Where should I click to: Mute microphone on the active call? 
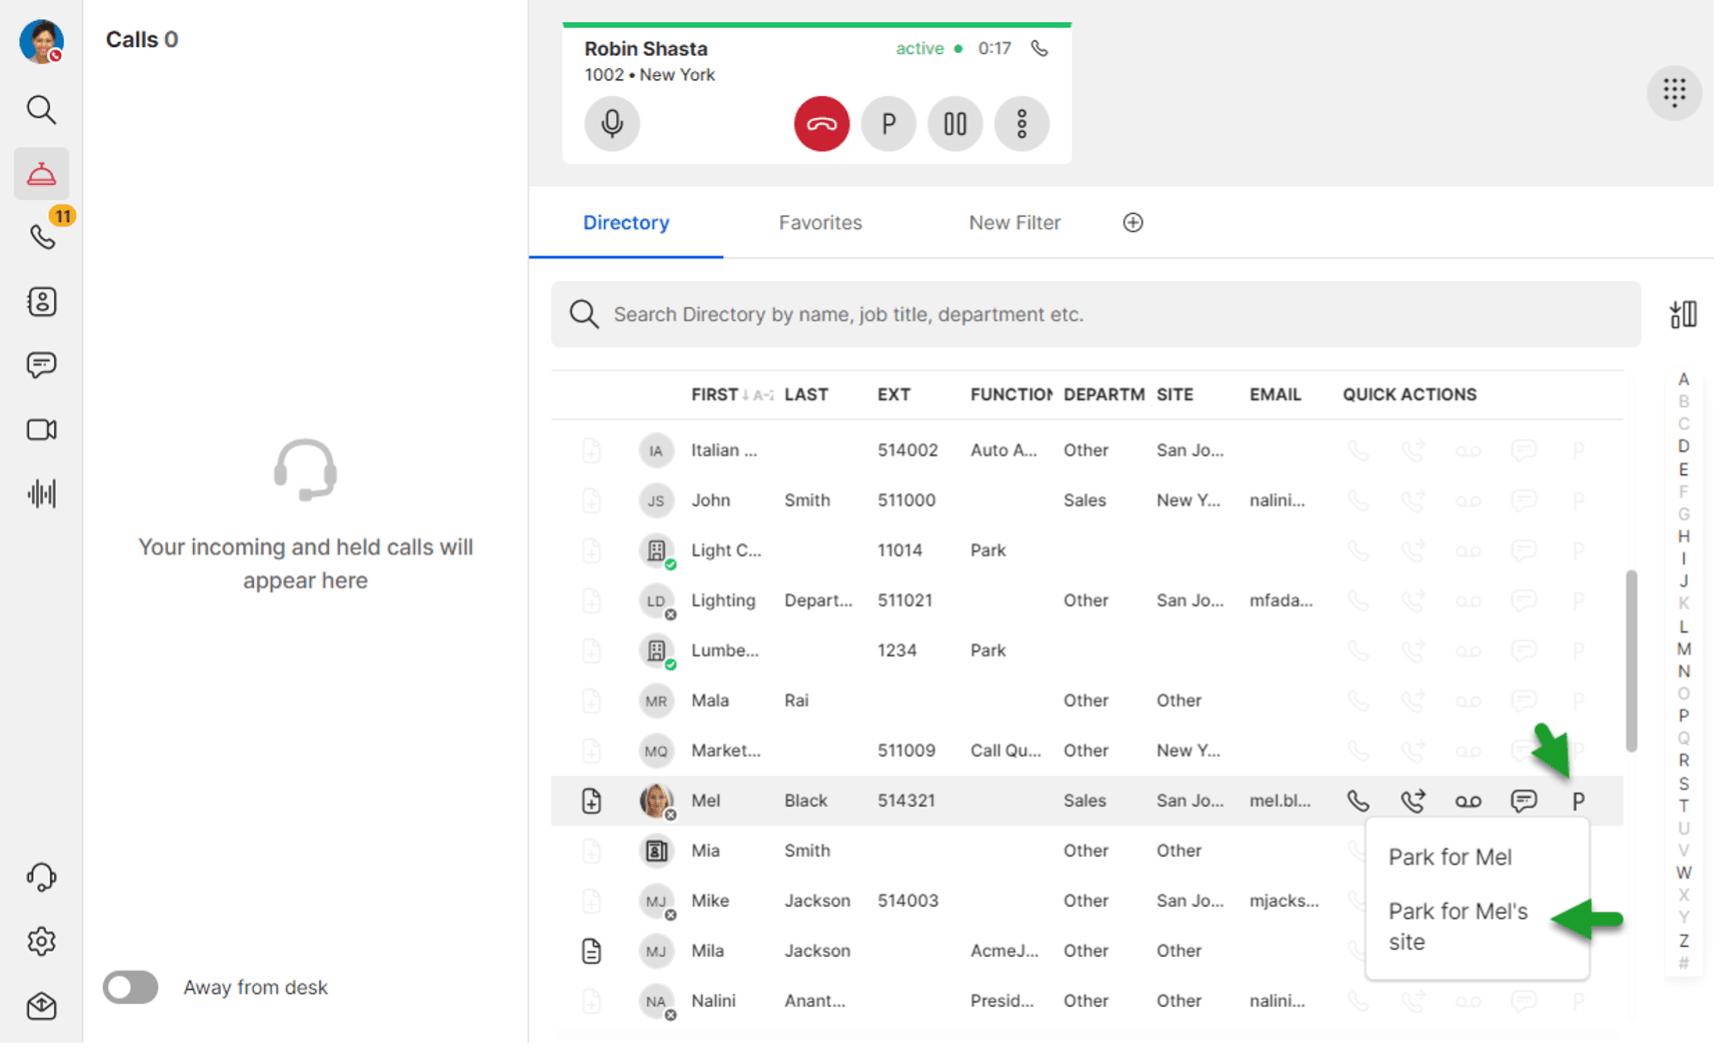612,124
